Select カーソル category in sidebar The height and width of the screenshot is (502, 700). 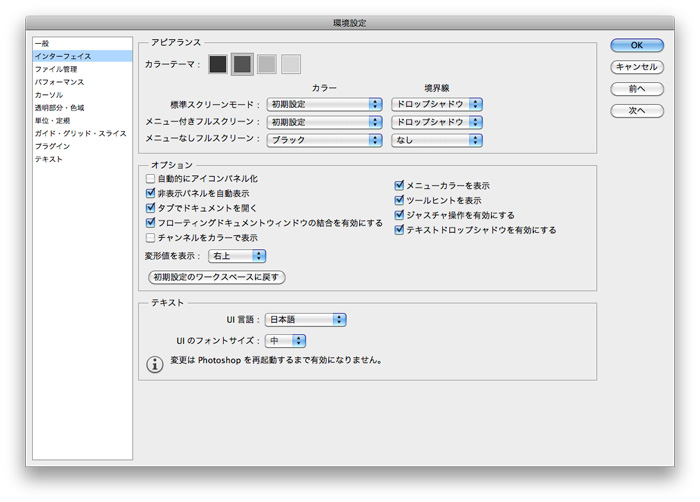83,95
